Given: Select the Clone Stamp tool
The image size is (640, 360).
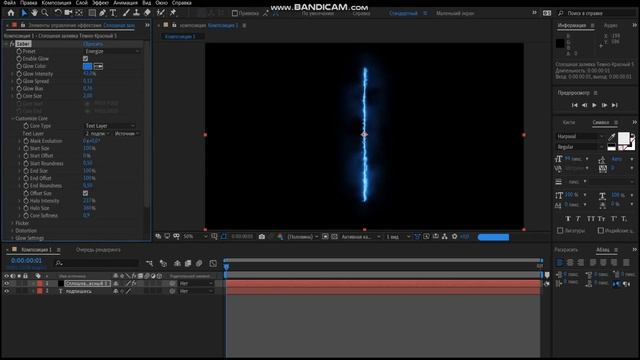Looking at the screenshot, I should click(x=136, y=13).
